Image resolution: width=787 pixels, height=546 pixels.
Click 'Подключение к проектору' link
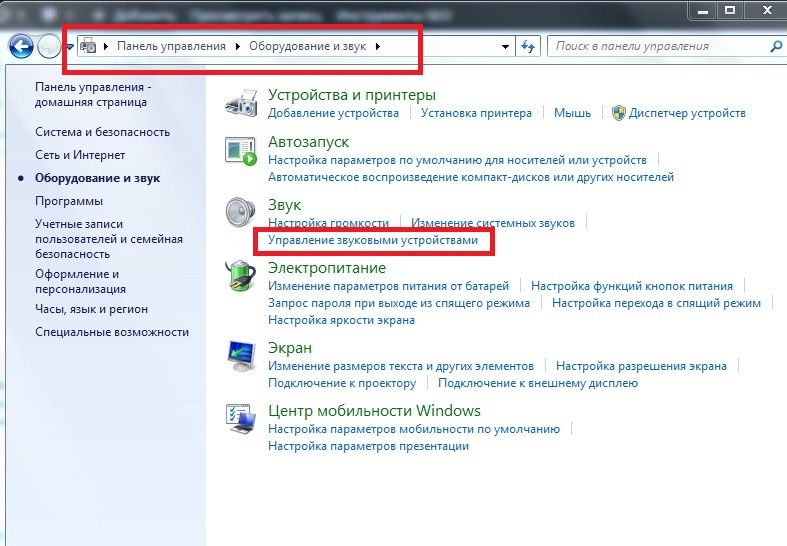tap(342, 383)
